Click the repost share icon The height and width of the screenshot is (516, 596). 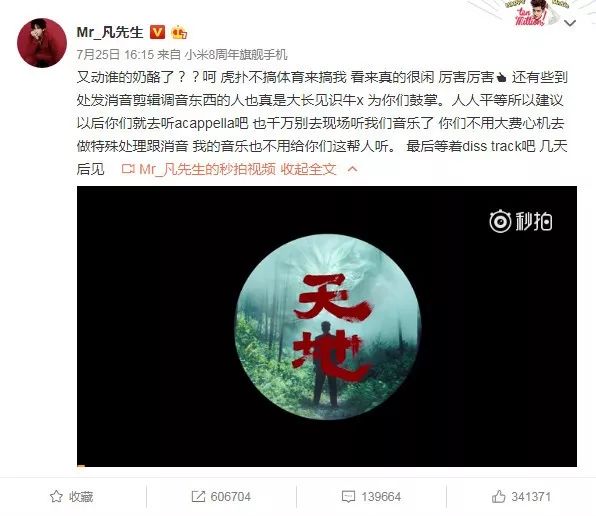pos(198,497)
